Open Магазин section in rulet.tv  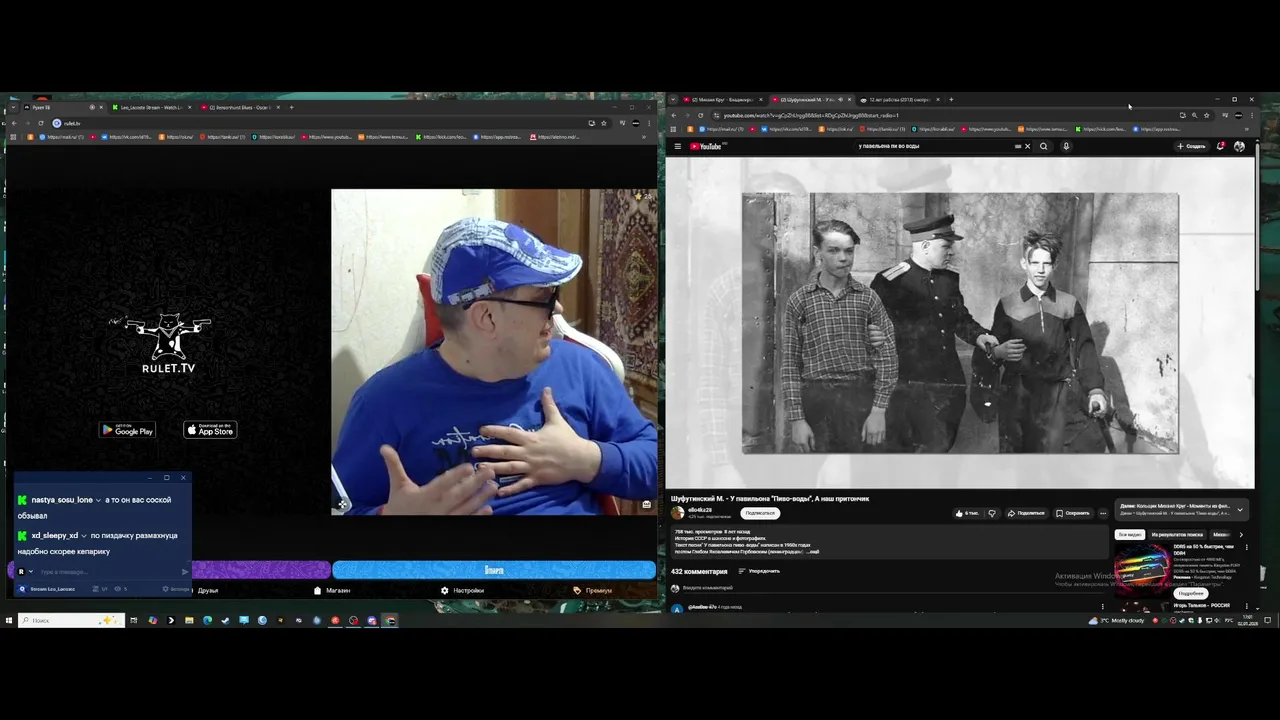pyautogui.click(x=332, y=590)
